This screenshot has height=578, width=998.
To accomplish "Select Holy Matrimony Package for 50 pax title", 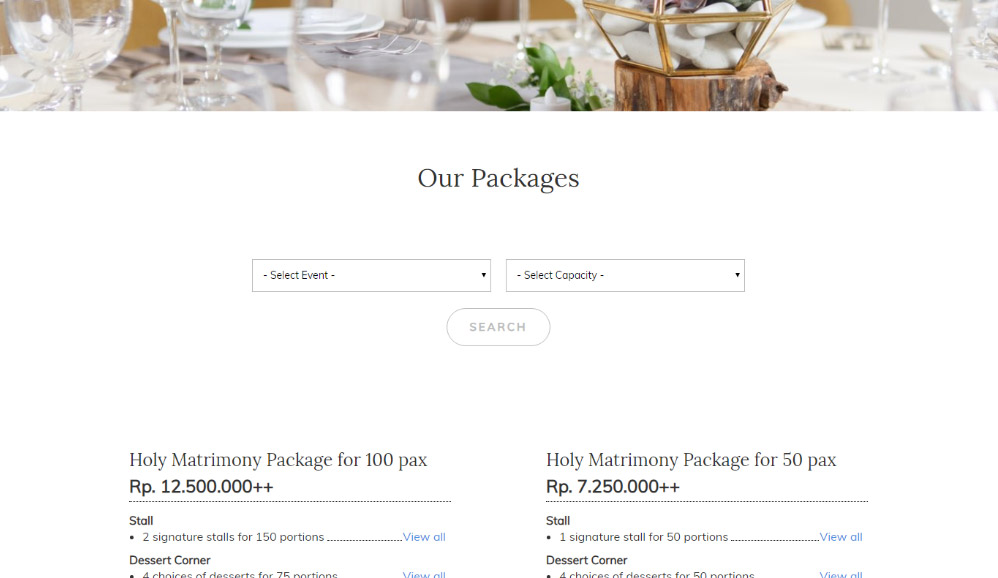I will 691,460.
